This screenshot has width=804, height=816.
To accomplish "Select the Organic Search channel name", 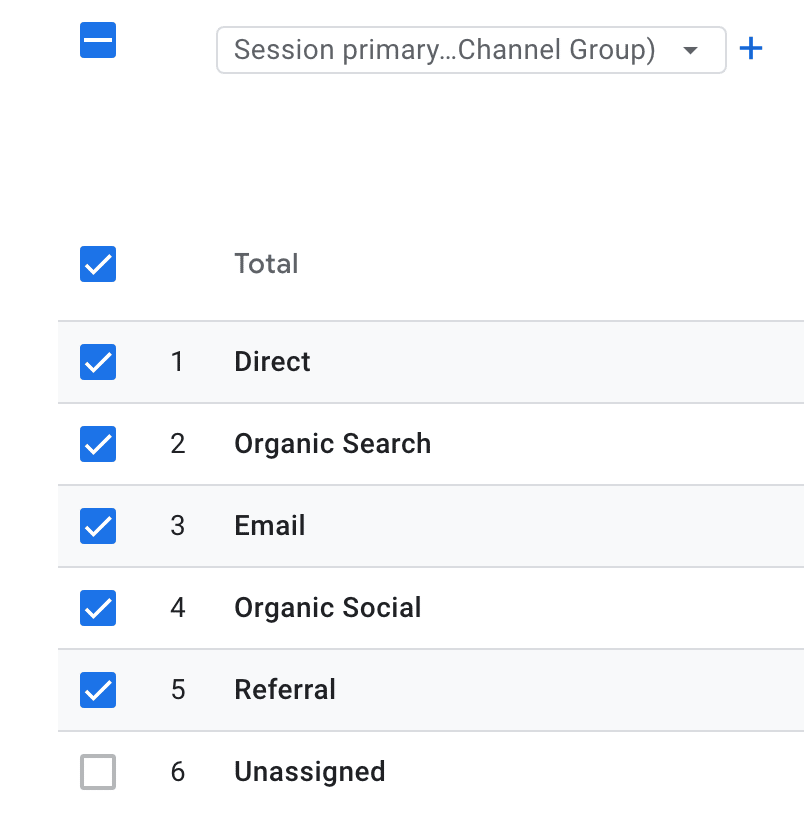I will pos(332,444).
